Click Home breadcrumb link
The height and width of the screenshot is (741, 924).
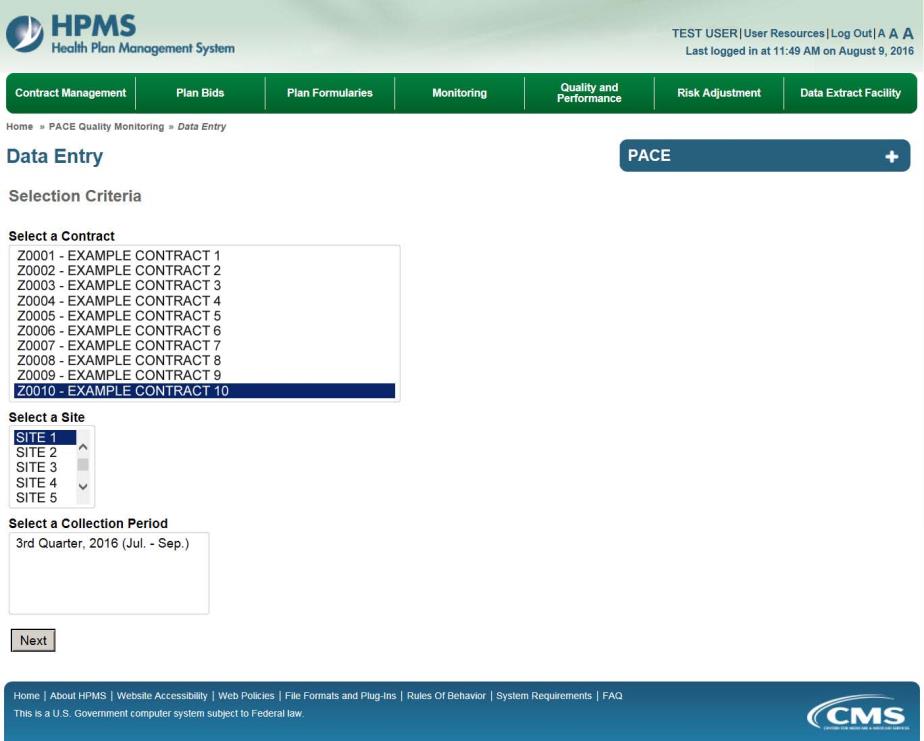click(19, 127)
